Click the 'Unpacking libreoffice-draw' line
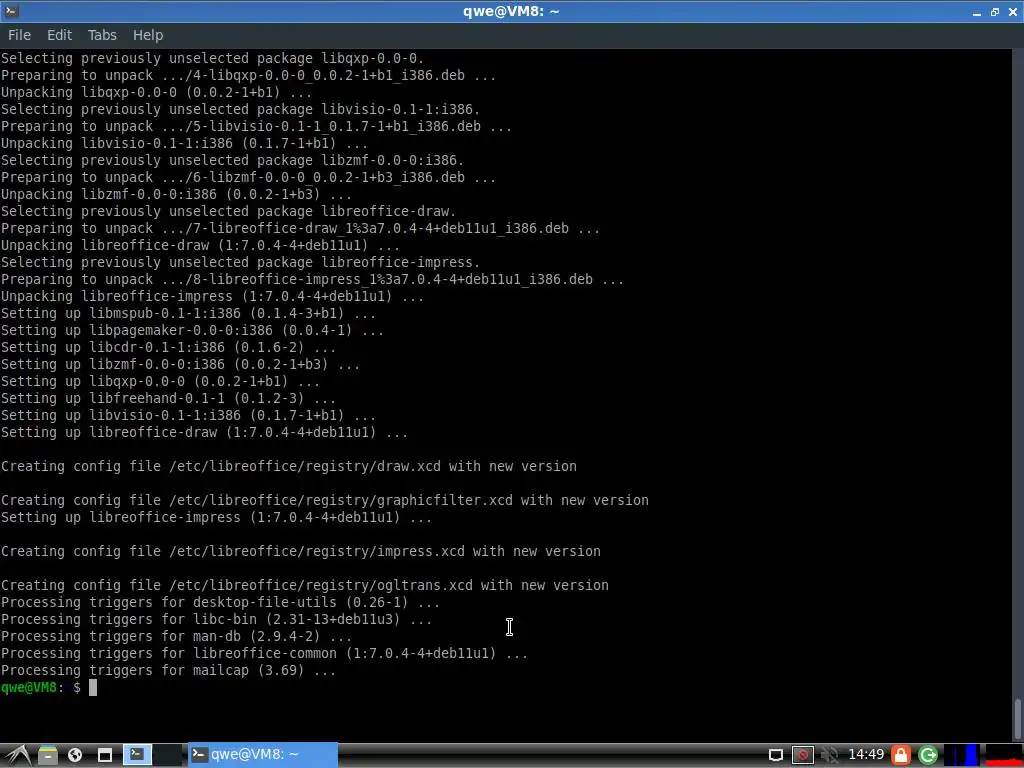Viewport: 1024px width, 768px height. (x=200, y=246)
